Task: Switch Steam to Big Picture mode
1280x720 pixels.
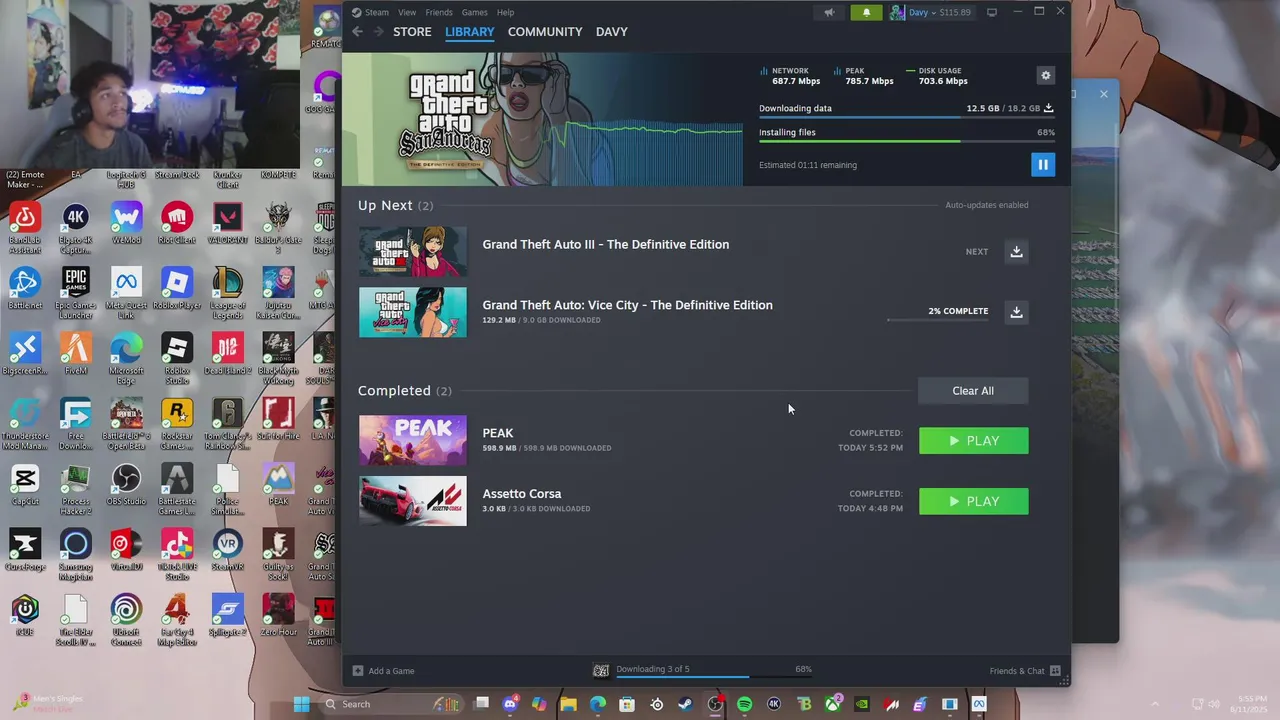Action: click(992, 12)
